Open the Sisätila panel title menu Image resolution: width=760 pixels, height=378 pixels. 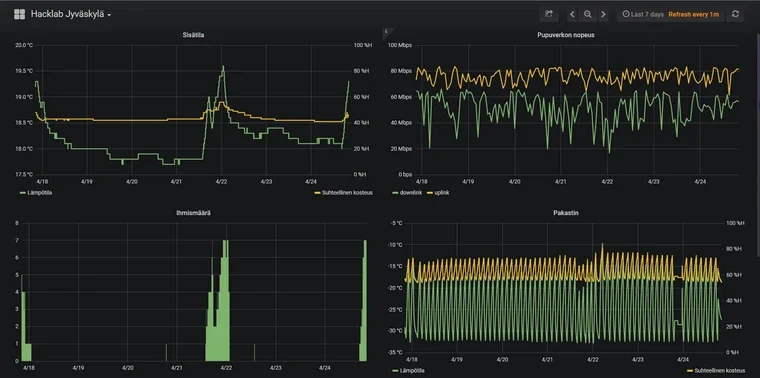(193, 35)
